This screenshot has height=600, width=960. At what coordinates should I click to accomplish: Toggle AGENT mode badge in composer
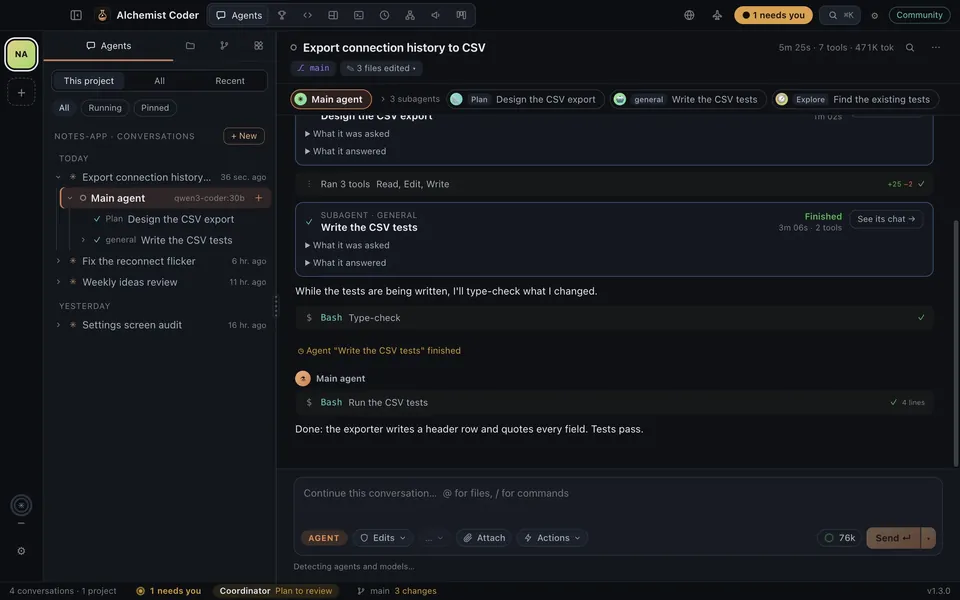pos(323,538)
